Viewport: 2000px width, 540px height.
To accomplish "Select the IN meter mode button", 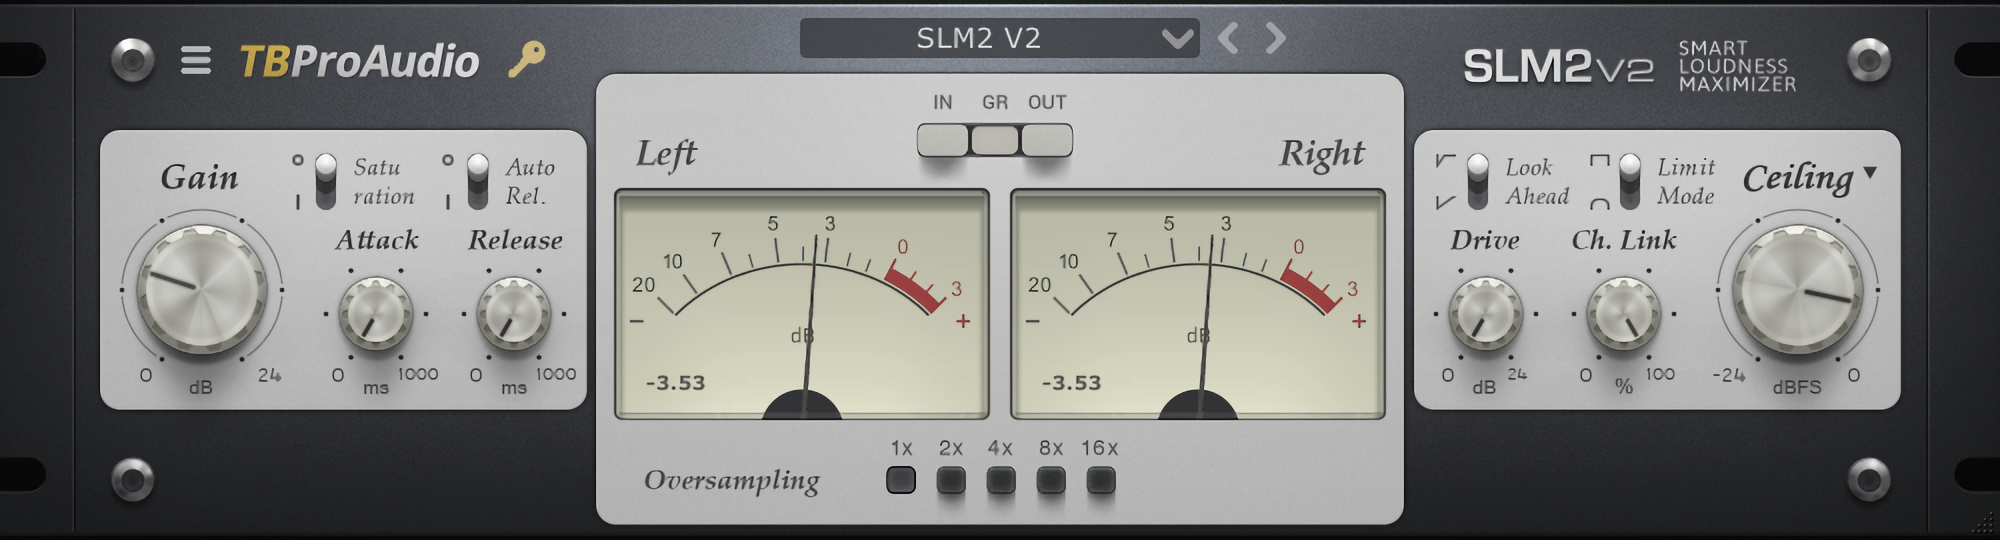I will pos(942,140).
